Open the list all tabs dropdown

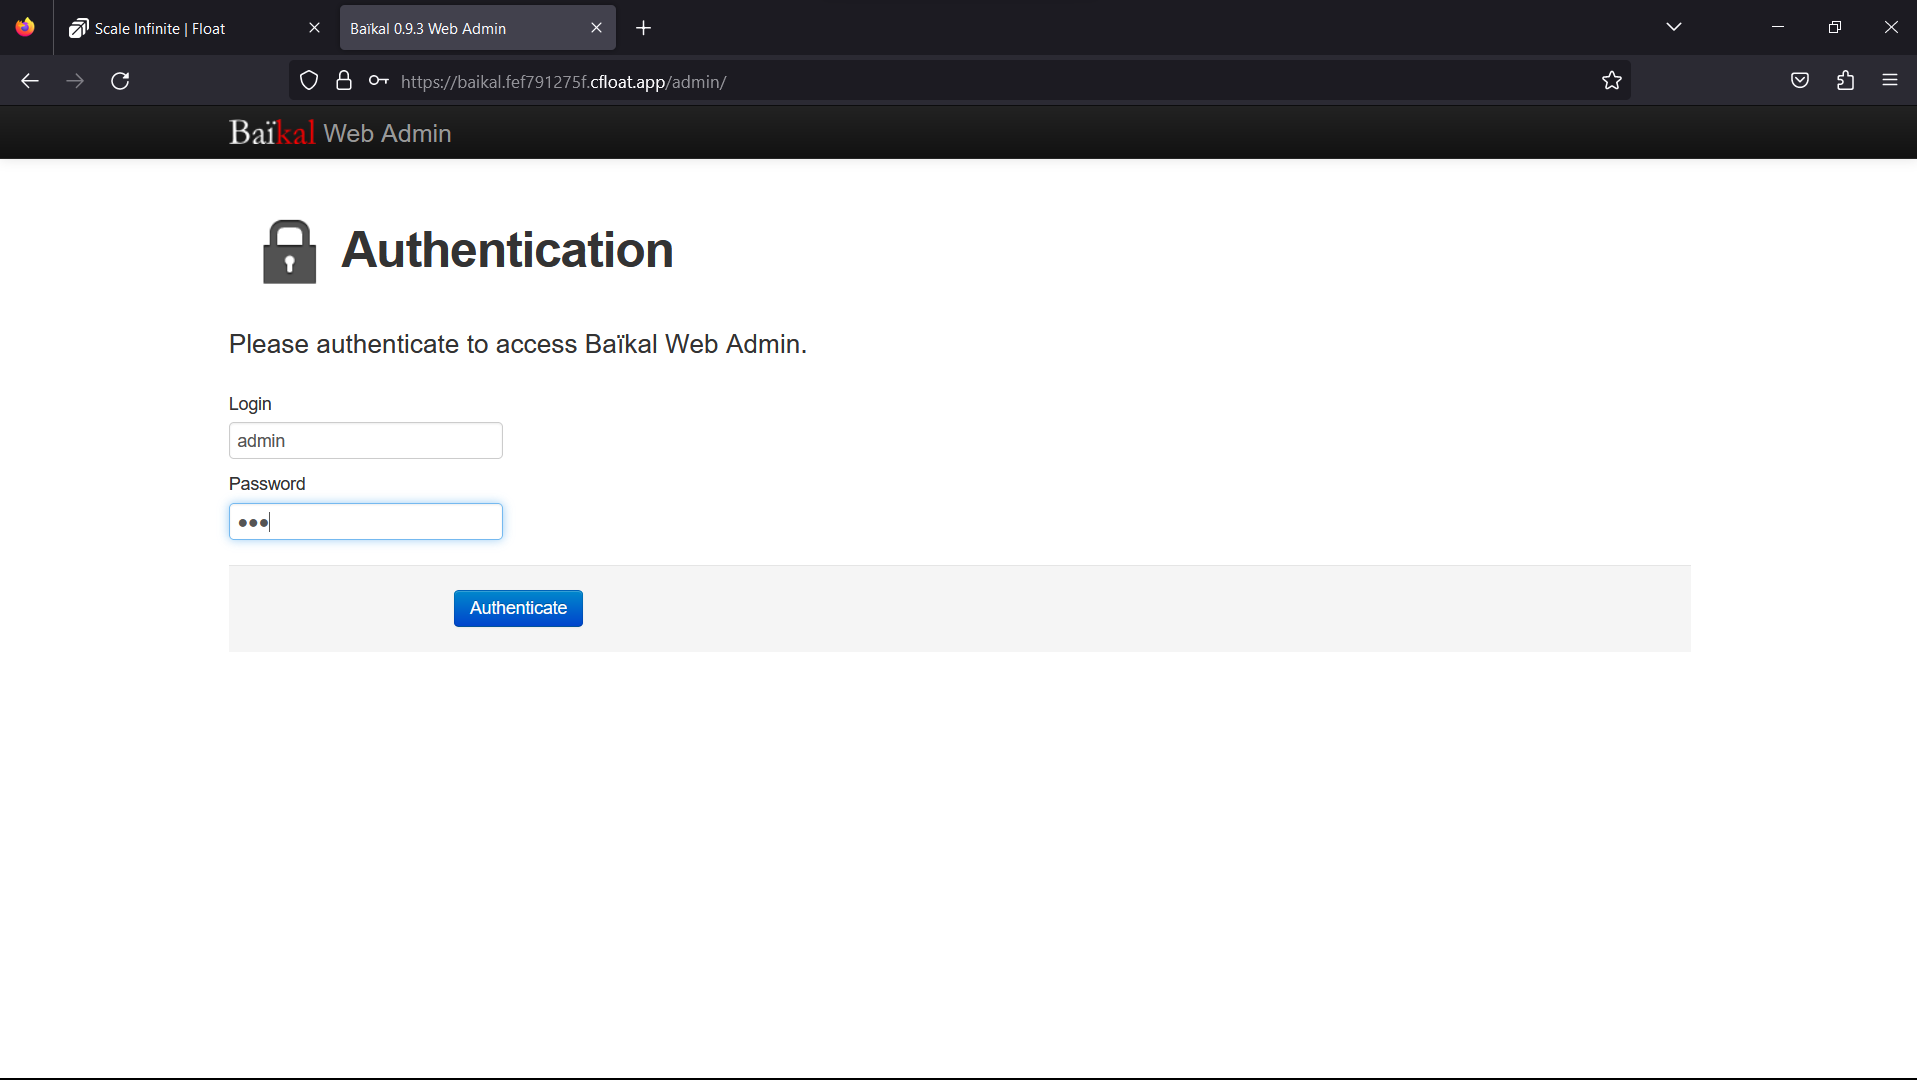1674,27
